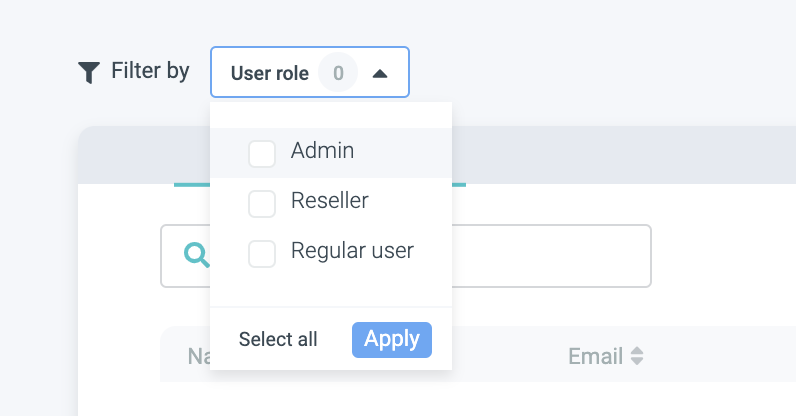796x416 pixels.
Task: Select the Regular user option label
Action: (x=352, y=251)
